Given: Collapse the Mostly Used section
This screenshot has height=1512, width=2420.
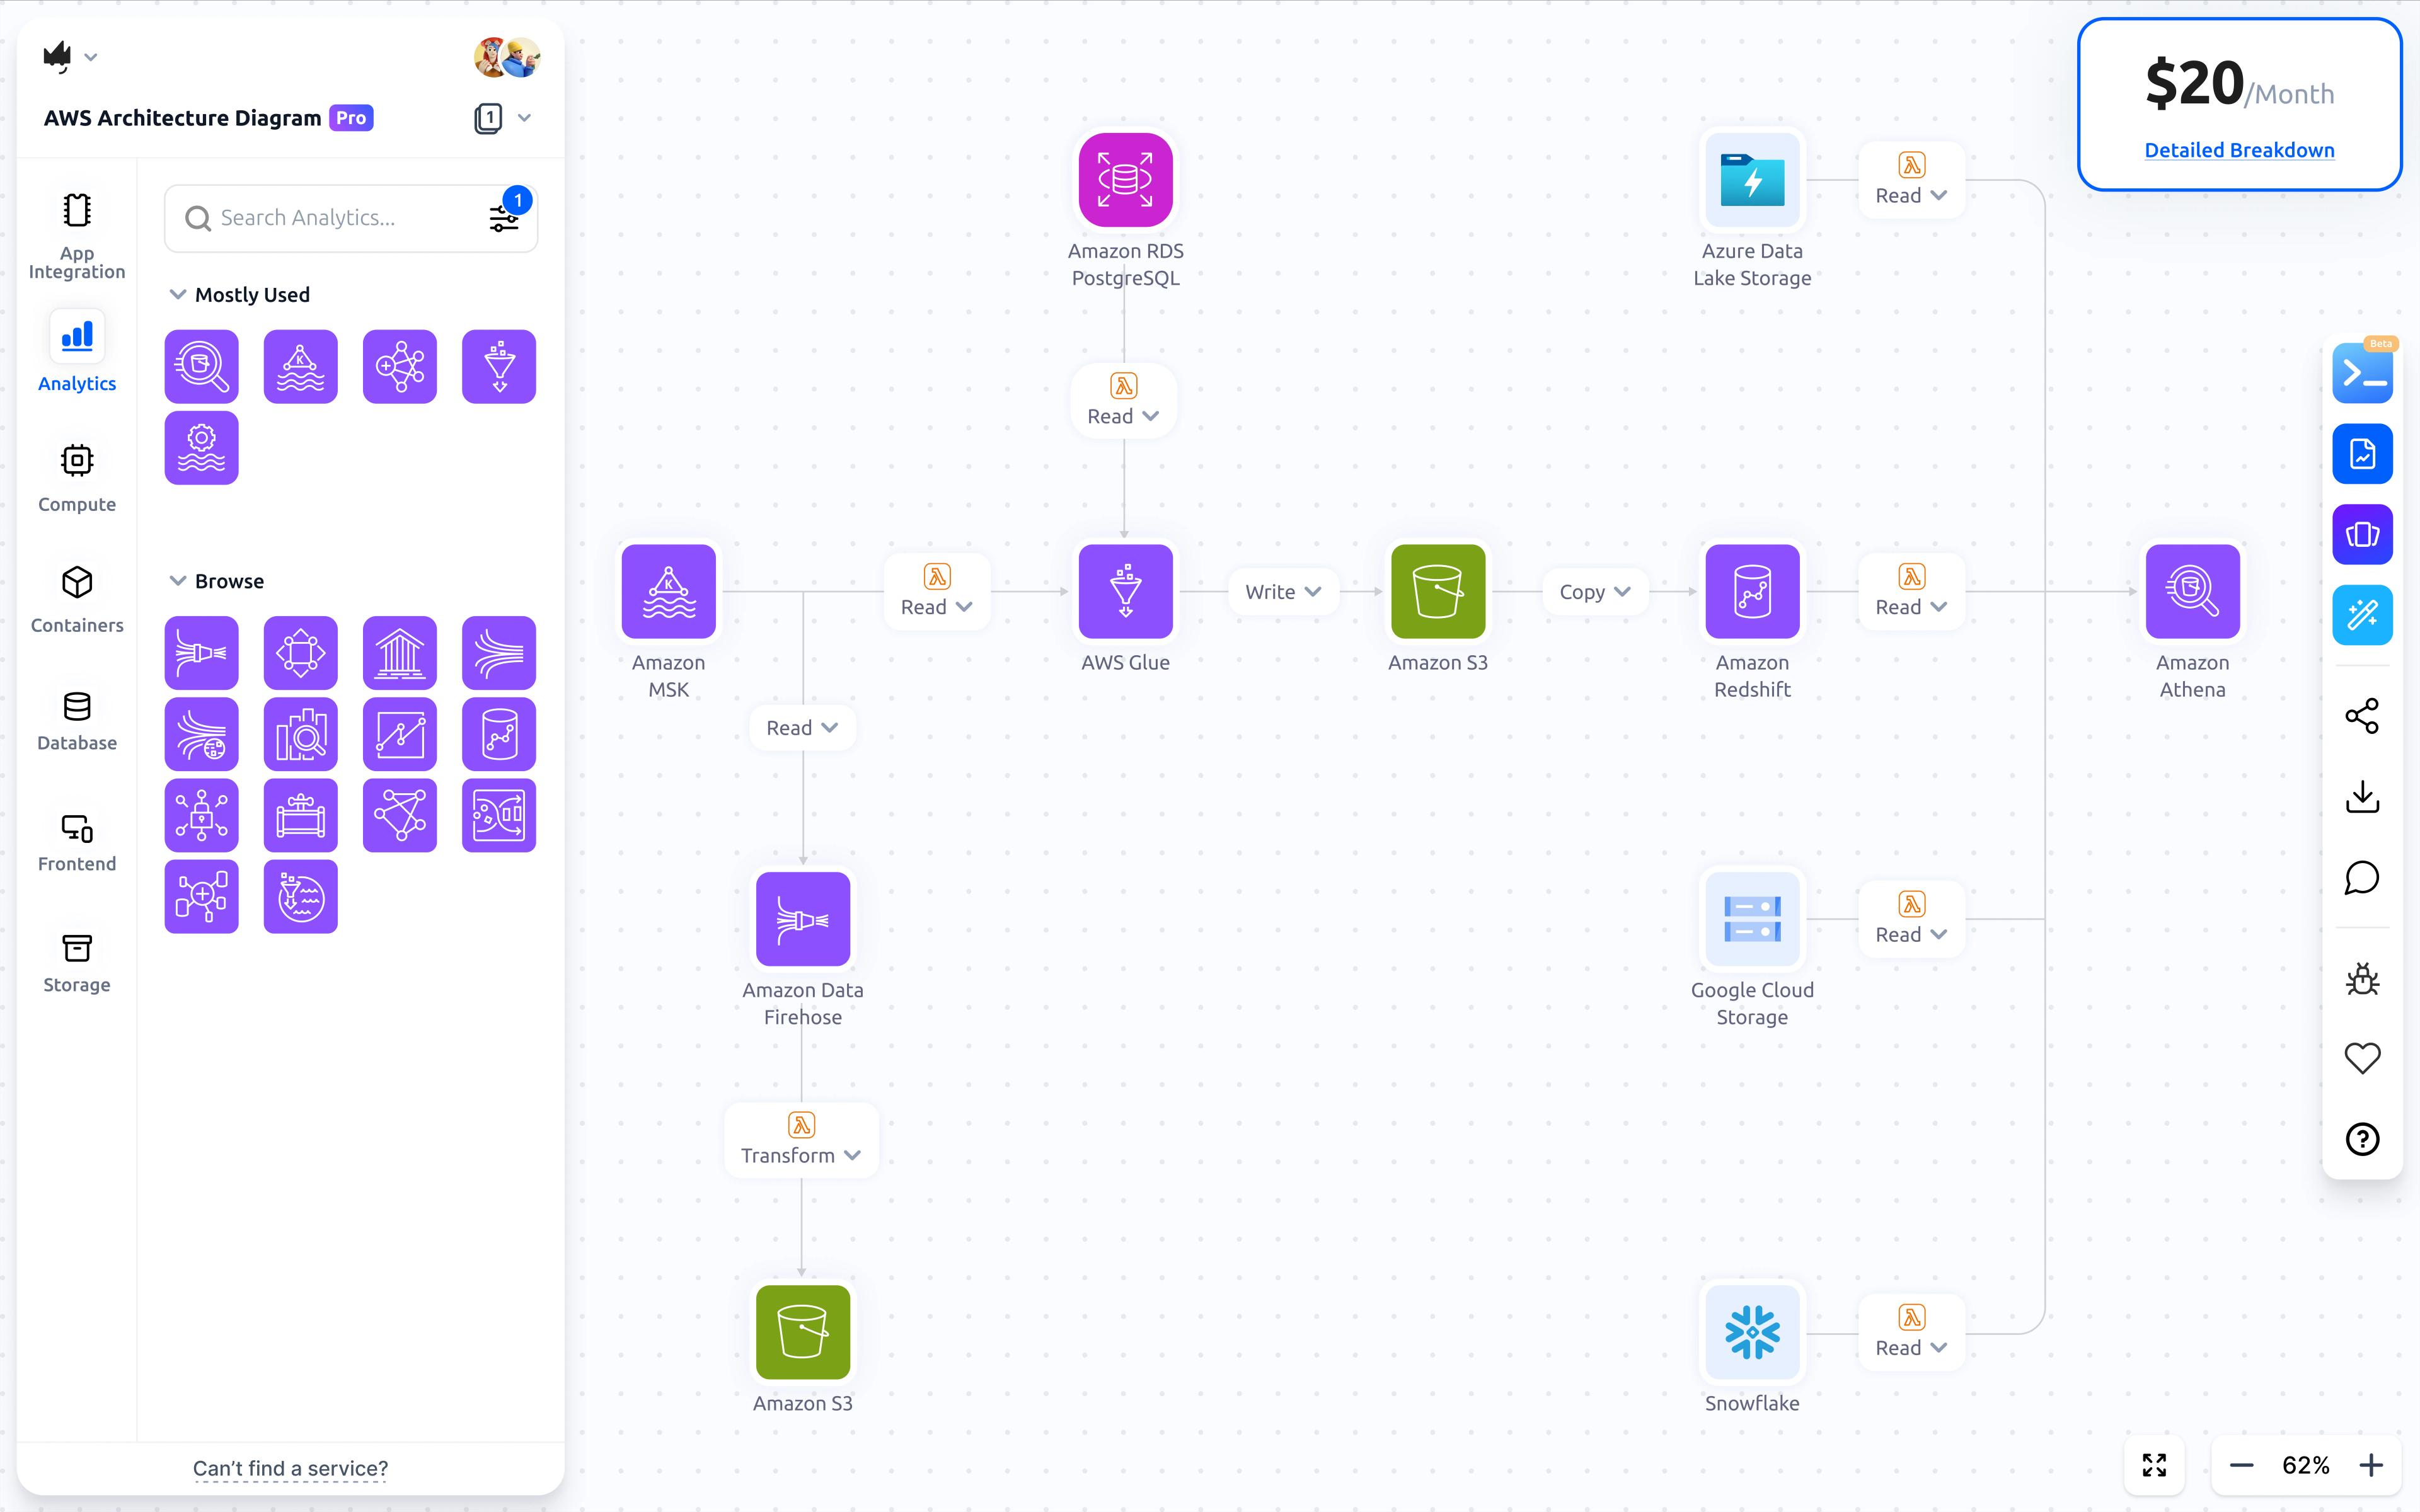Looking at the screenshot, I should [178, 294].
